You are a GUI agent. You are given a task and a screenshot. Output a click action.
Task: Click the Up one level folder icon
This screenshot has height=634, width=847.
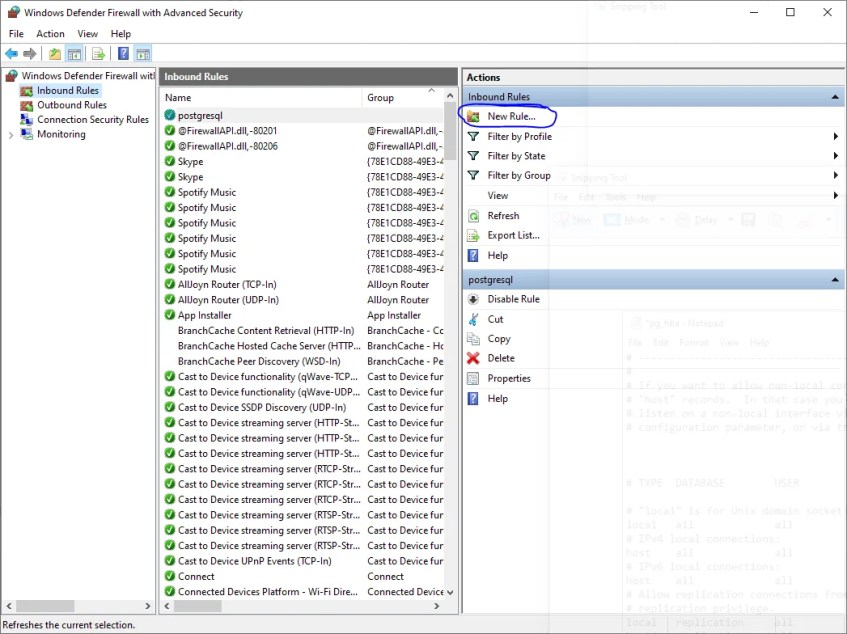pyautogui.click(x=55, y=53)
